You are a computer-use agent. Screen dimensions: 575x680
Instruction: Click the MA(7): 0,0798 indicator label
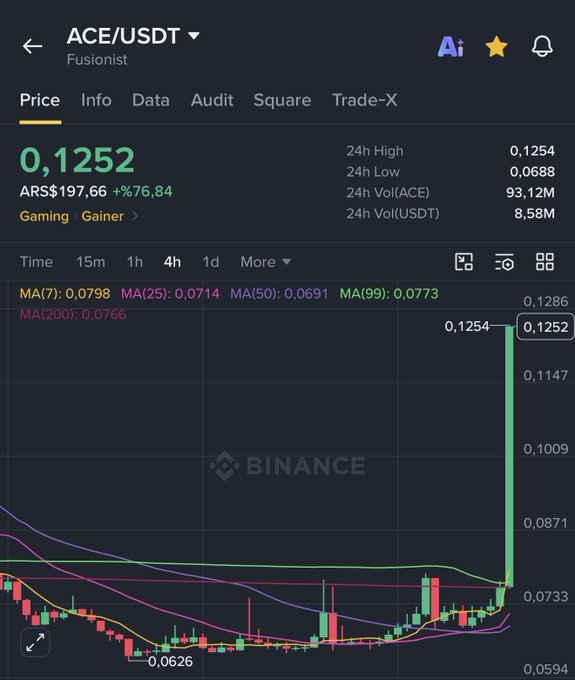65,294
